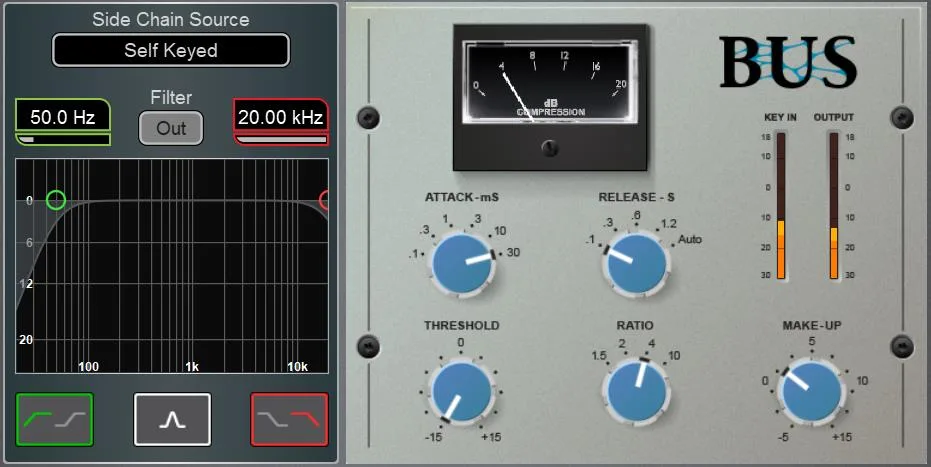The height and width of the screenshot is (467, 931).
Task: Click the 1k label on the frequency graph
Action: tap(192, 367)
